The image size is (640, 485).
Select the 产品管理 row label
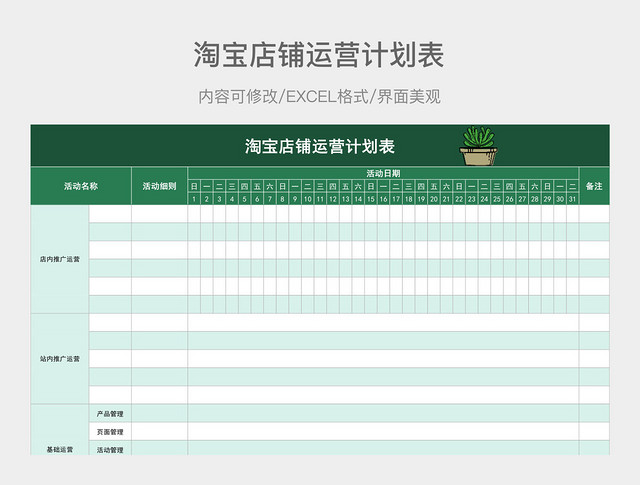(x=110, y=414)
